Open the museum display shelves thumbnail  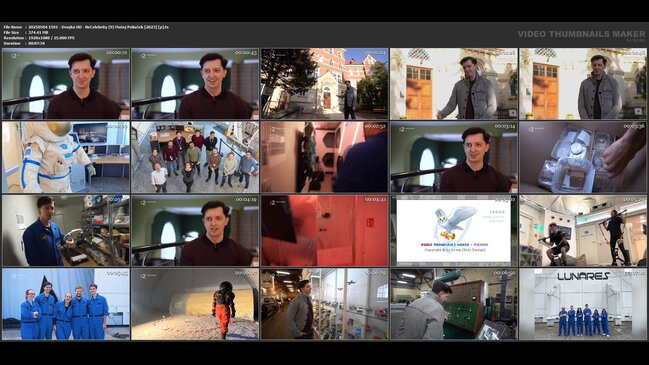pyautogui.click(x=324, y=304)
